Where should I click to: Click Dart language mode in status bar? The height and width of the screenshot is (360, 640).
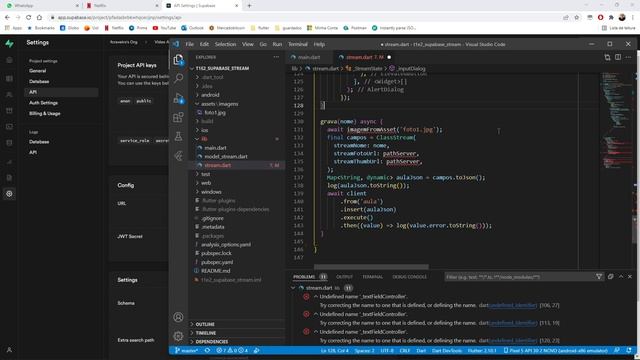pos(421,351)
